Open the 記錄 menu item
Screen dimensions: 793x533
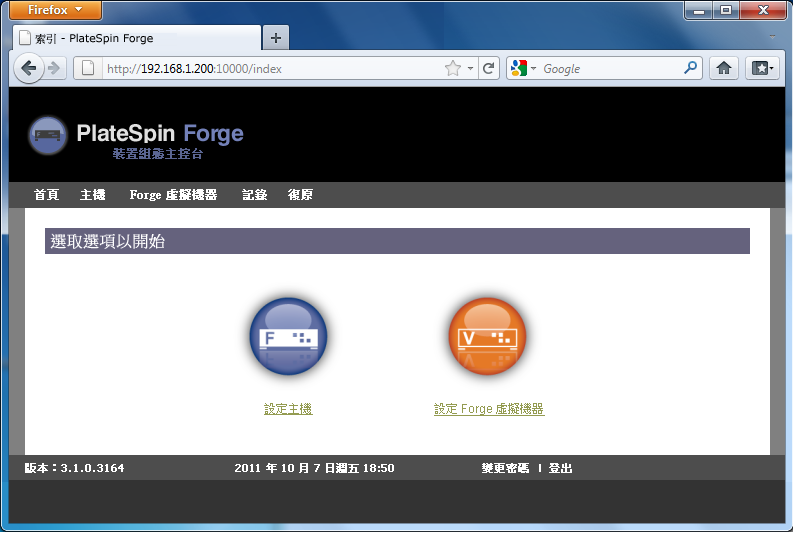coord(254,195)
